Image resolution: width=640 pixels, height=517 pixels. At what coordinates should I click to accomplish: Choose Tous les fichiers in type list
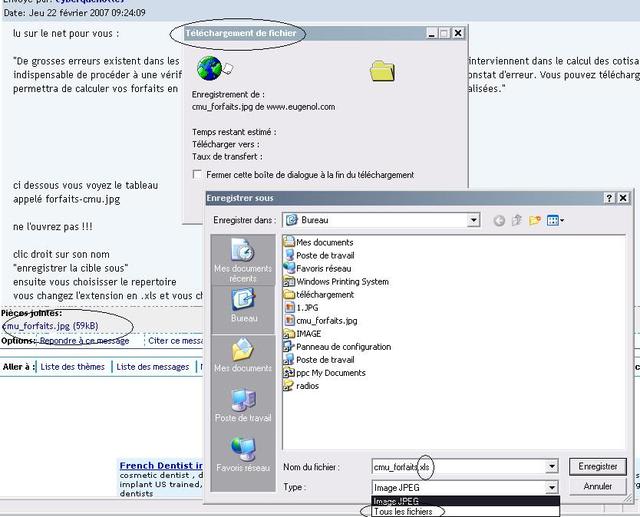465,511
